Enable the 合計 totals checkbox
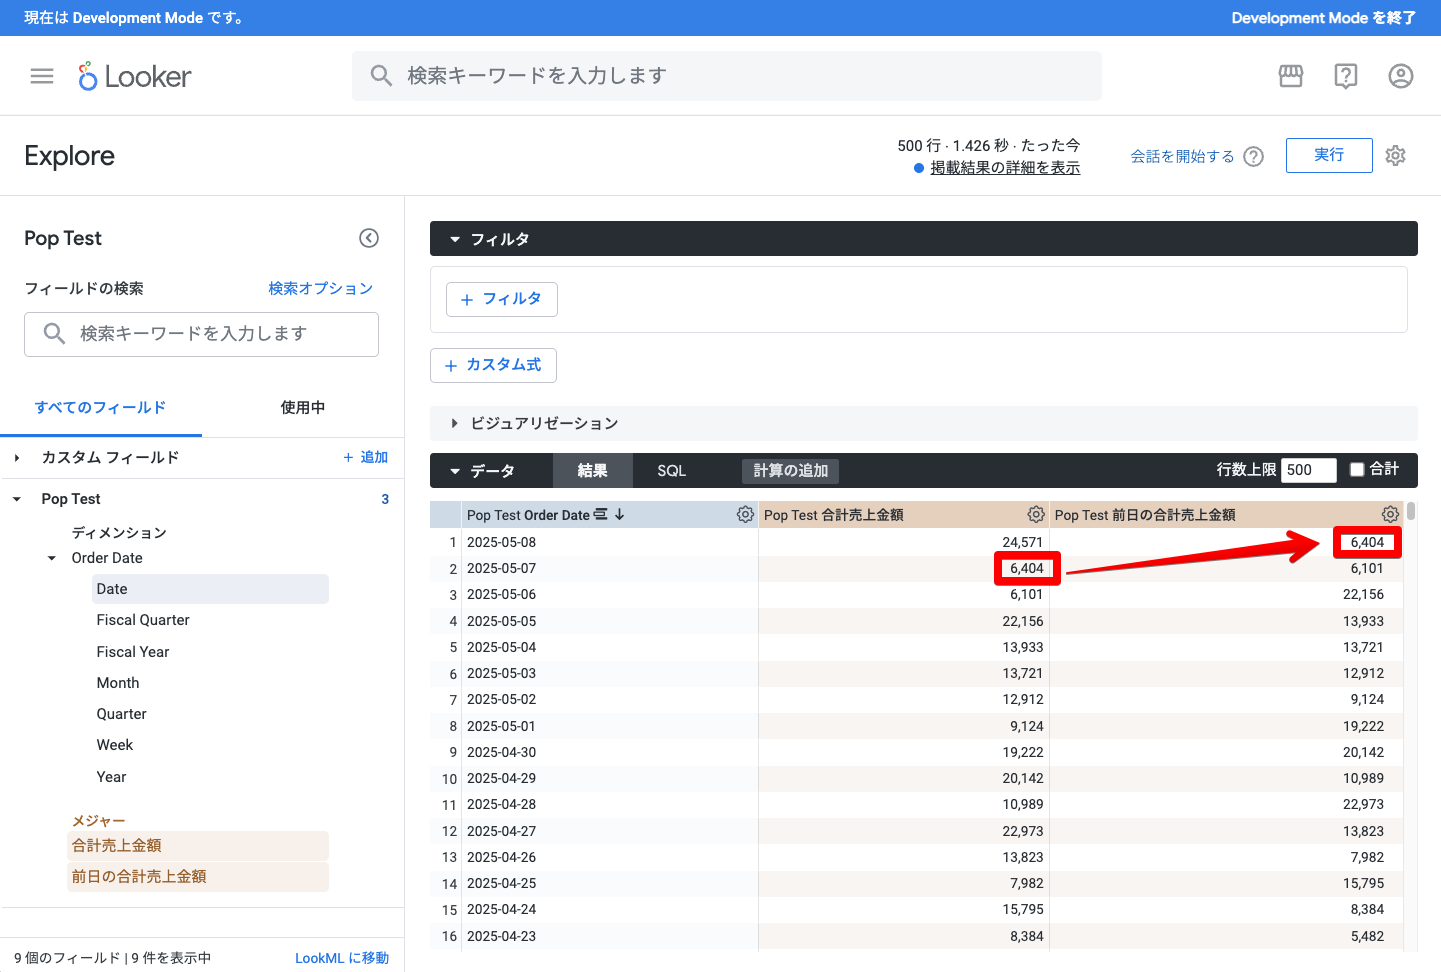1441x972 pixels. tap(1357, 470)
